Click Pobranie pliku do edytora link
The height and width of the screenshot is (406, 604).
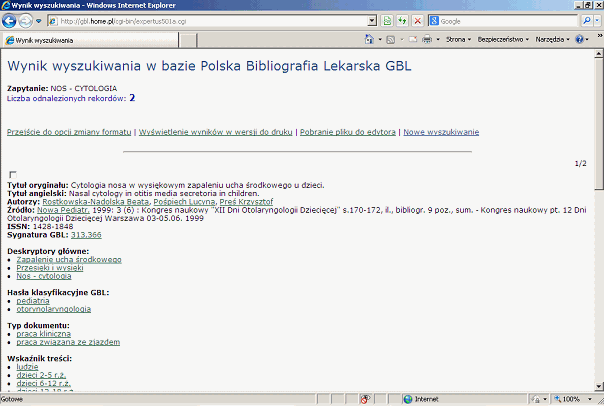[x=348, y=132]
